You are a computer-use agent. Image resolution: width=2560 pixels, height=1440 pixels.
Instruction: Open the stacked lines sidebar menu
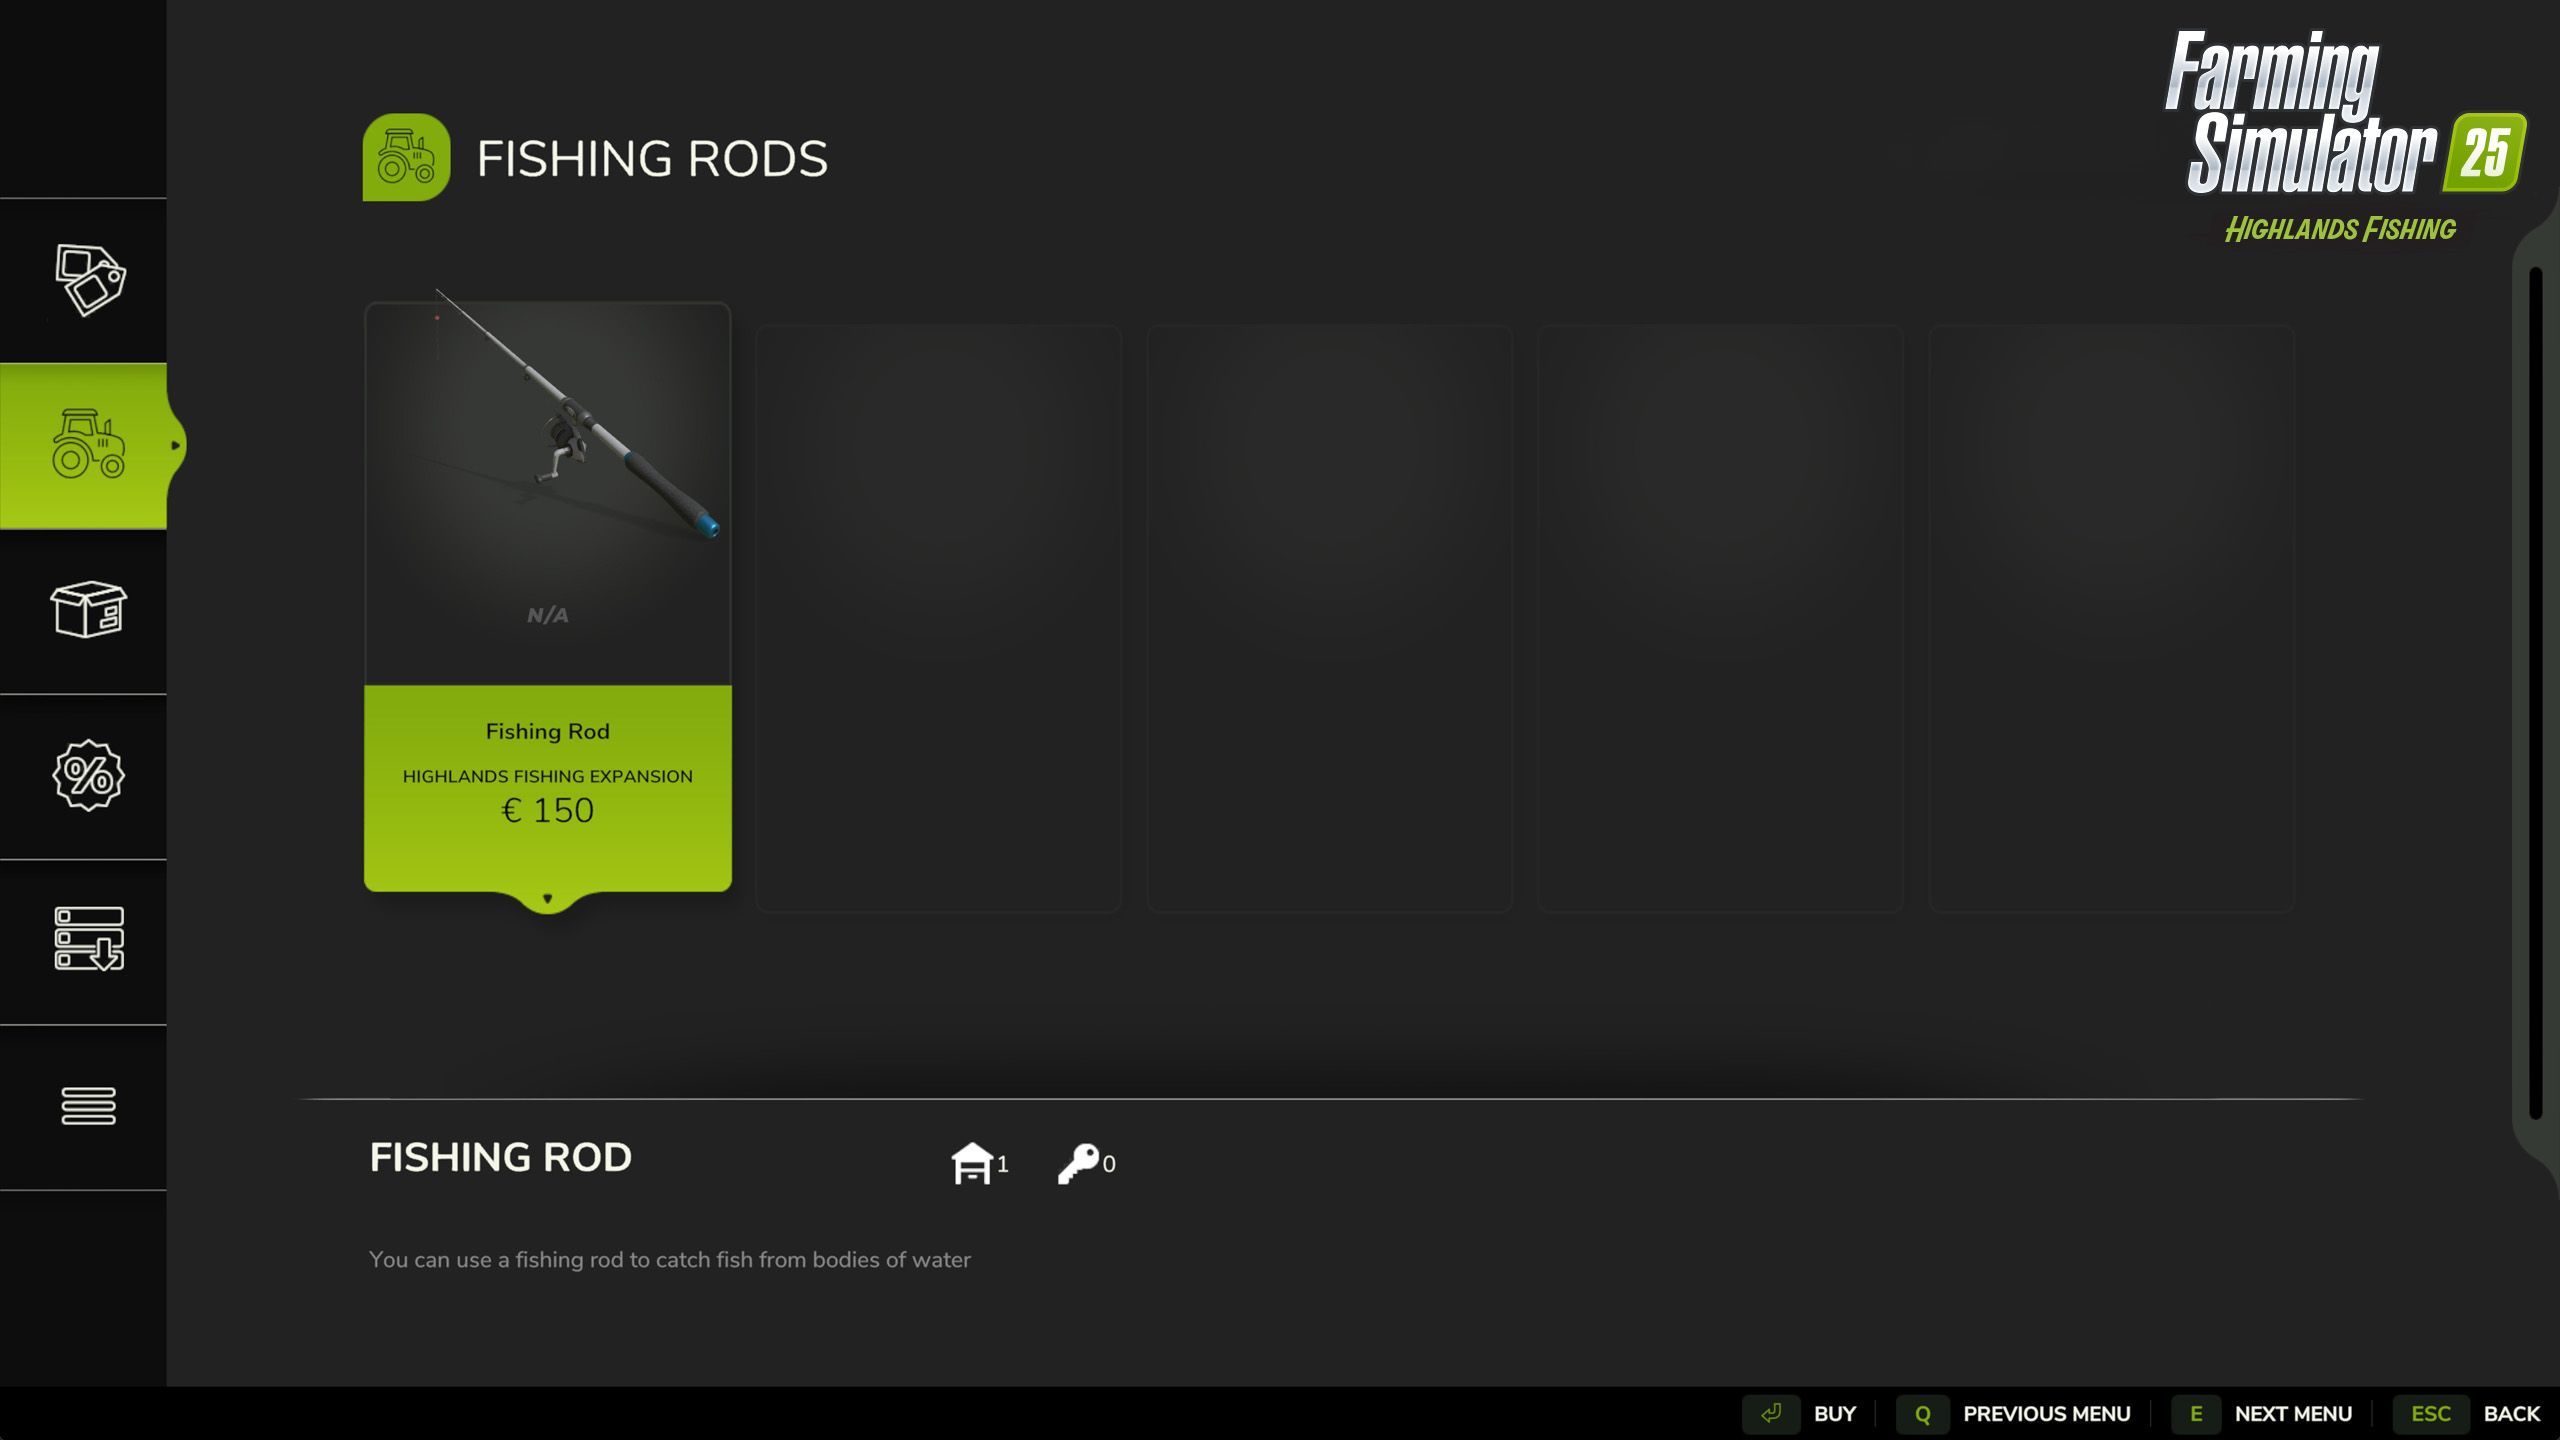(x=88, y=1105)
